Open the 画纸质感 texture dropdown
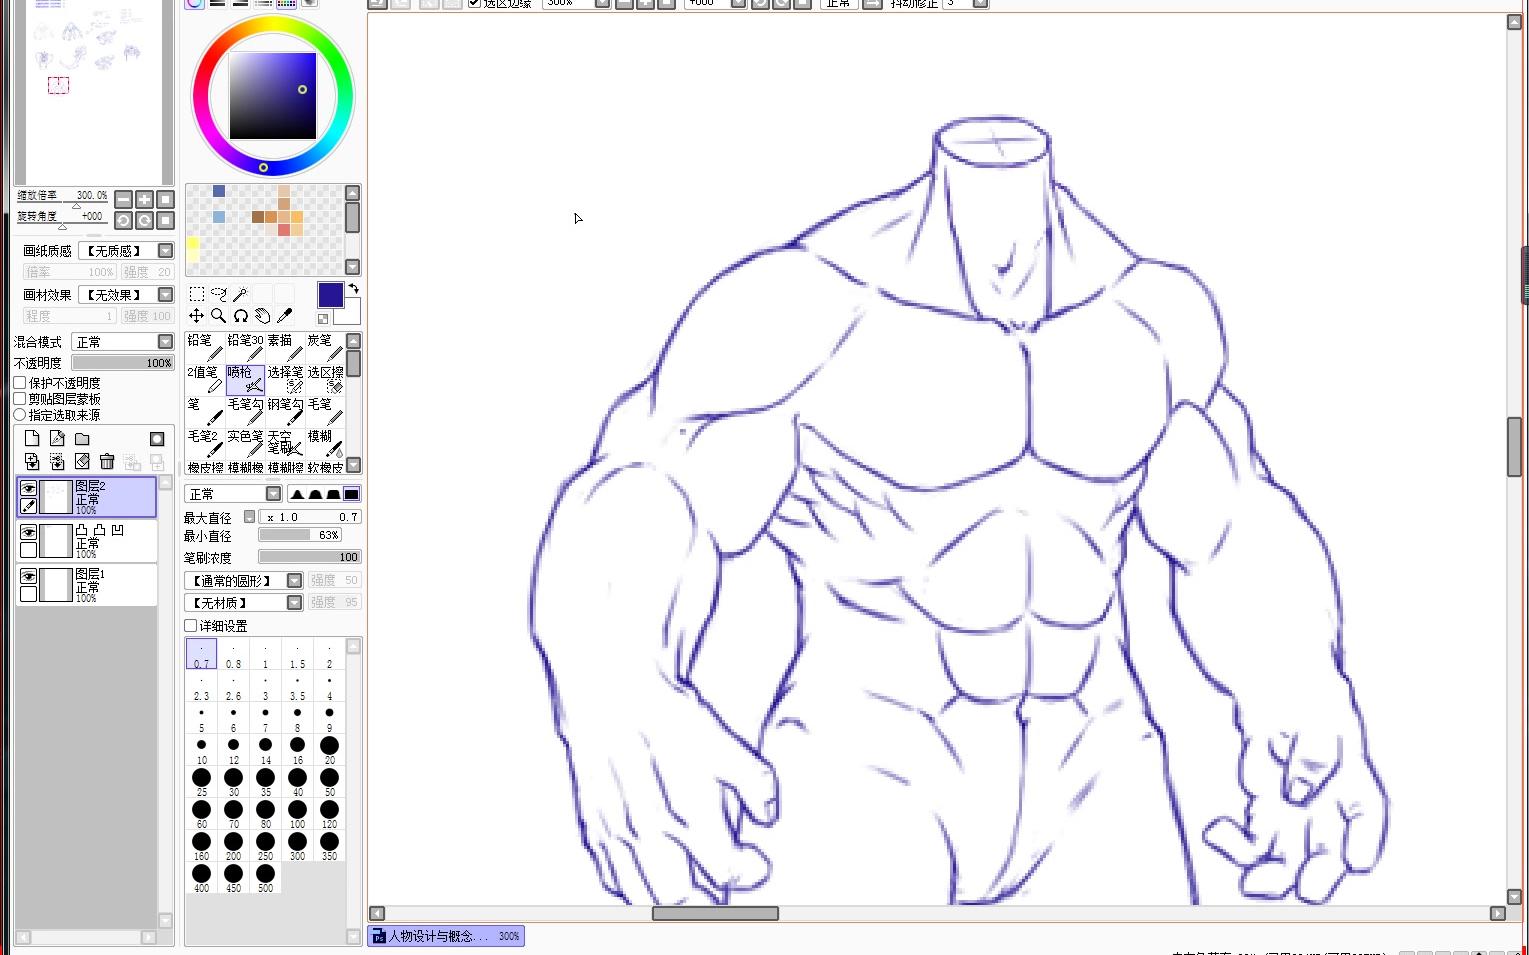This screenshot has height=955, width=1529. (166, 251)
